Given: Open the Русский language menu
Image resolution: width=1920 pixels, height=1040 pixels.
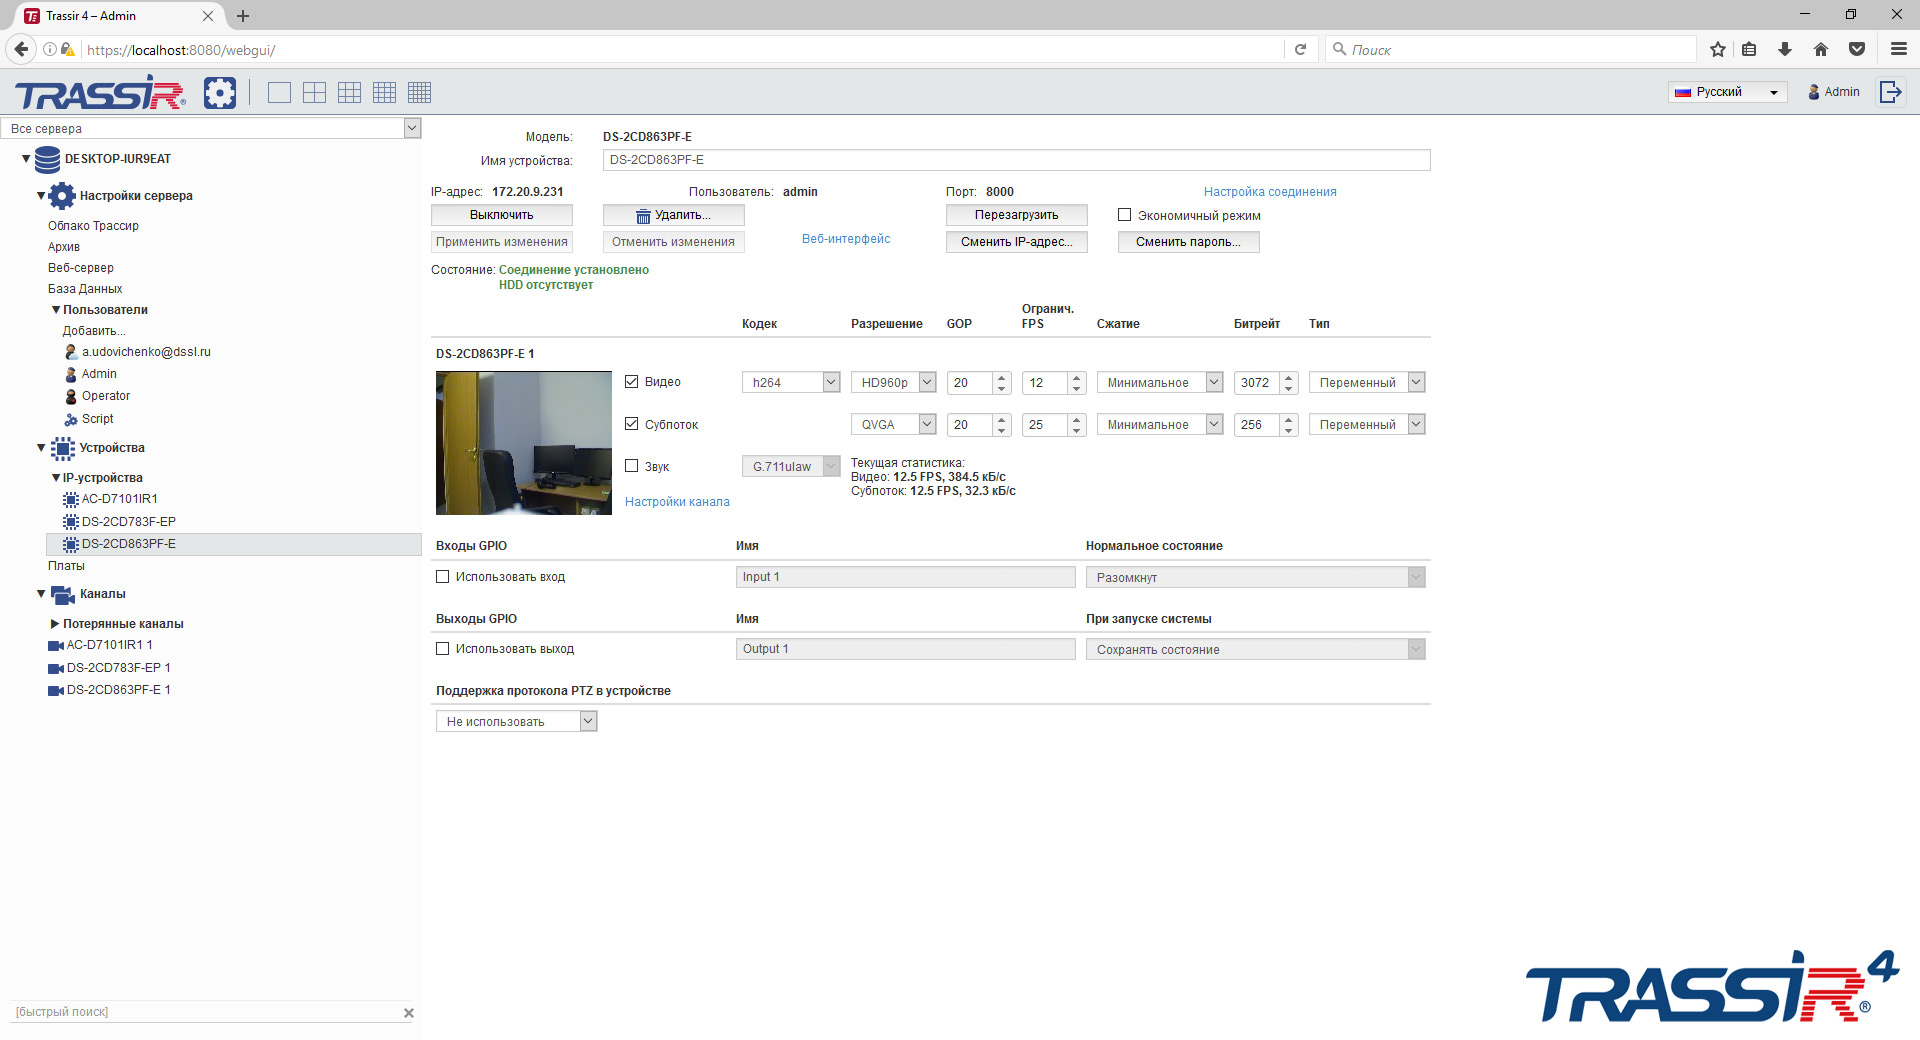Looking at the screenshot, I should point(1727,91).
